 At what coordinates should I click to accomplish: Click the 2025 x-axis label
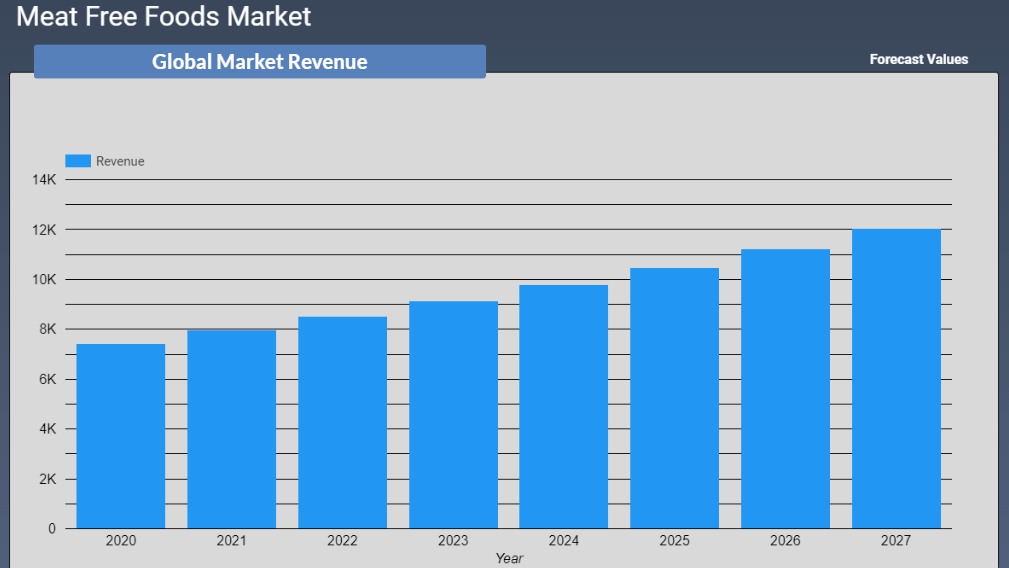[674, 541]
